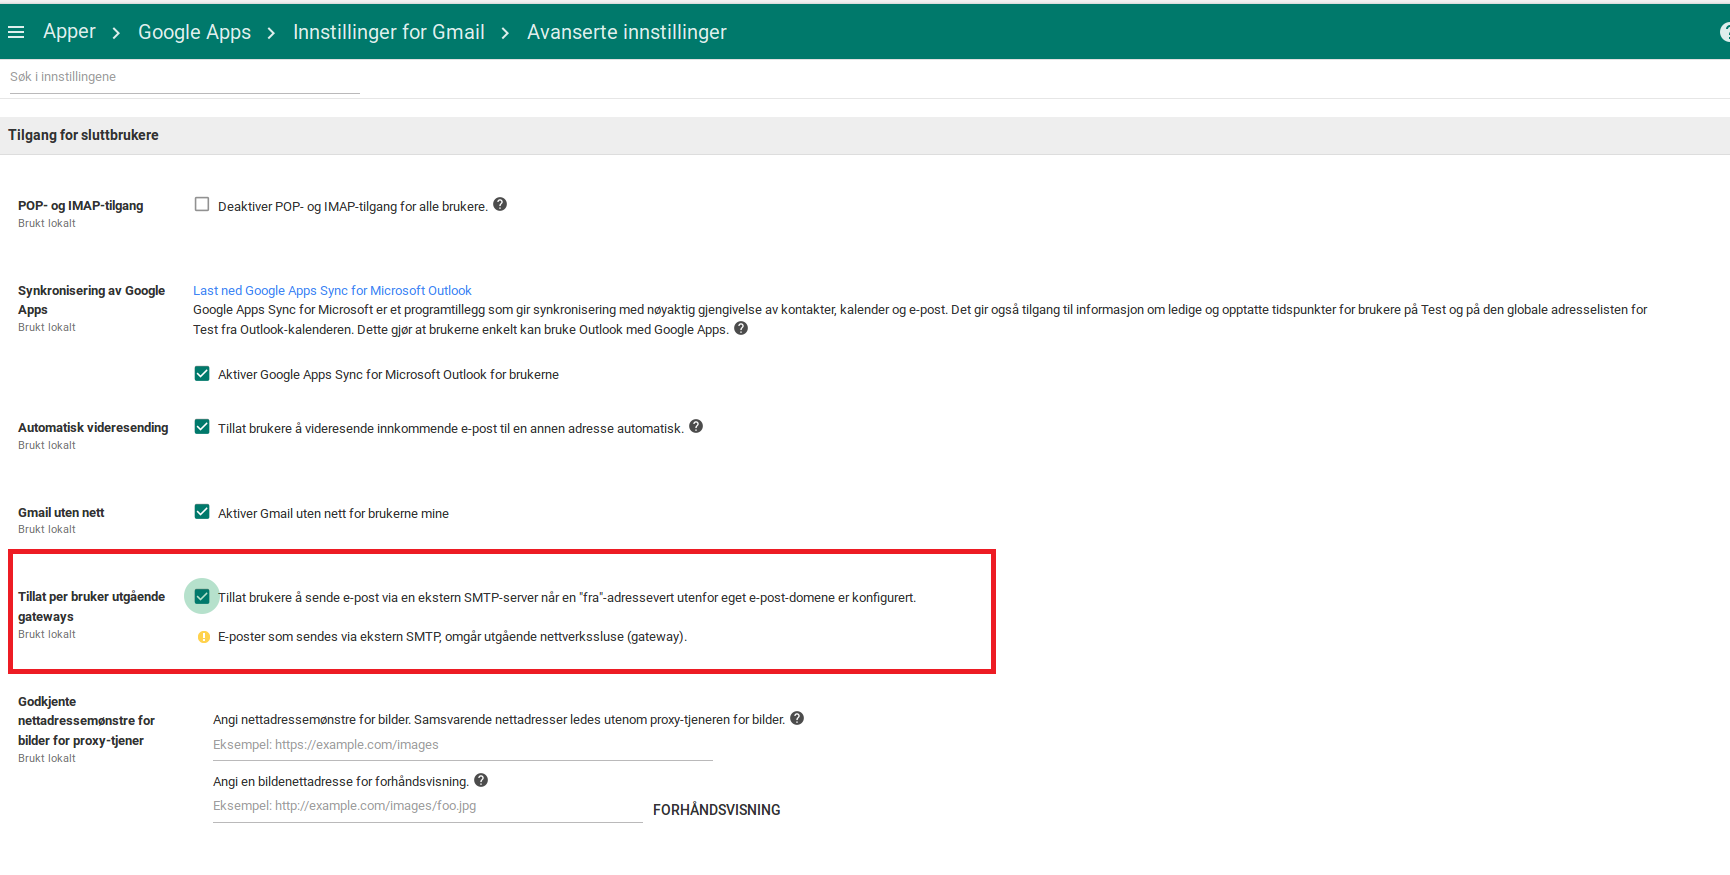The height and width of the screenshot is (875, 1730).
Task: Click the POP- og IMAP-tilgang label
Action: 80,205
